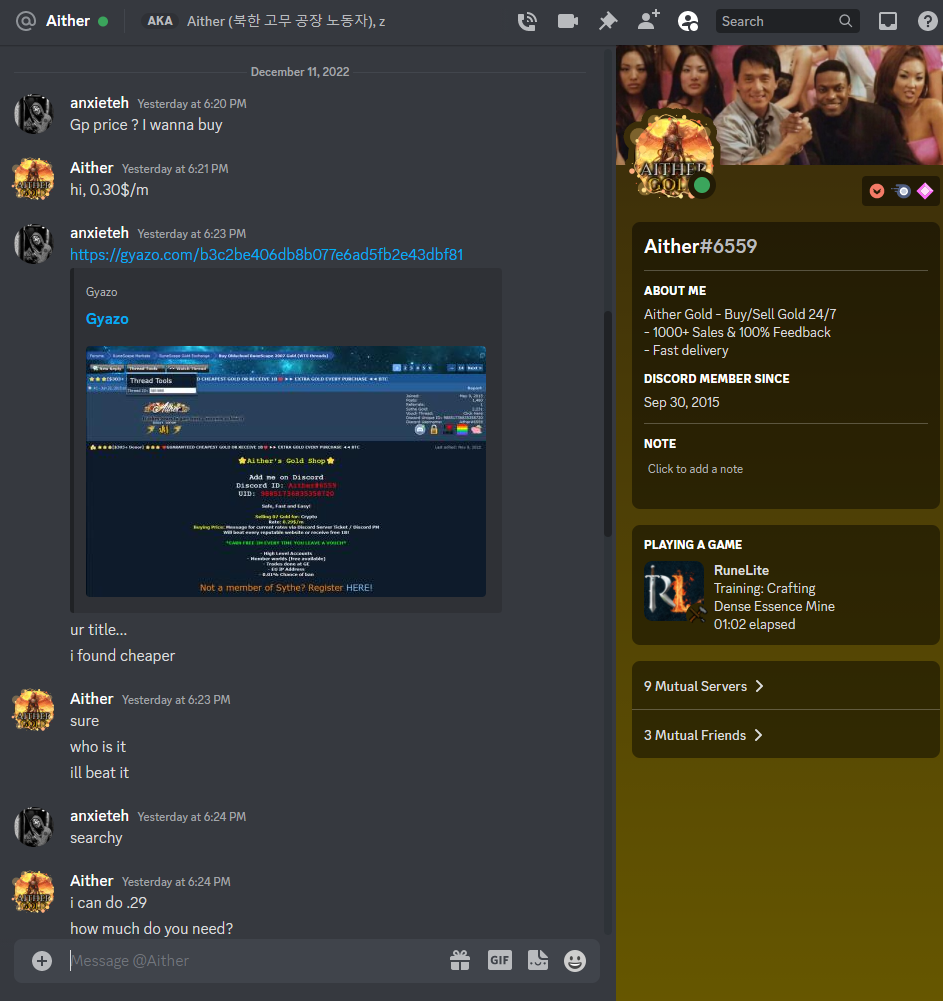The width and height of the screenshot is (943, 1001).
Task: Click the RuneLite game icon
Action: (x=674, y=592)
